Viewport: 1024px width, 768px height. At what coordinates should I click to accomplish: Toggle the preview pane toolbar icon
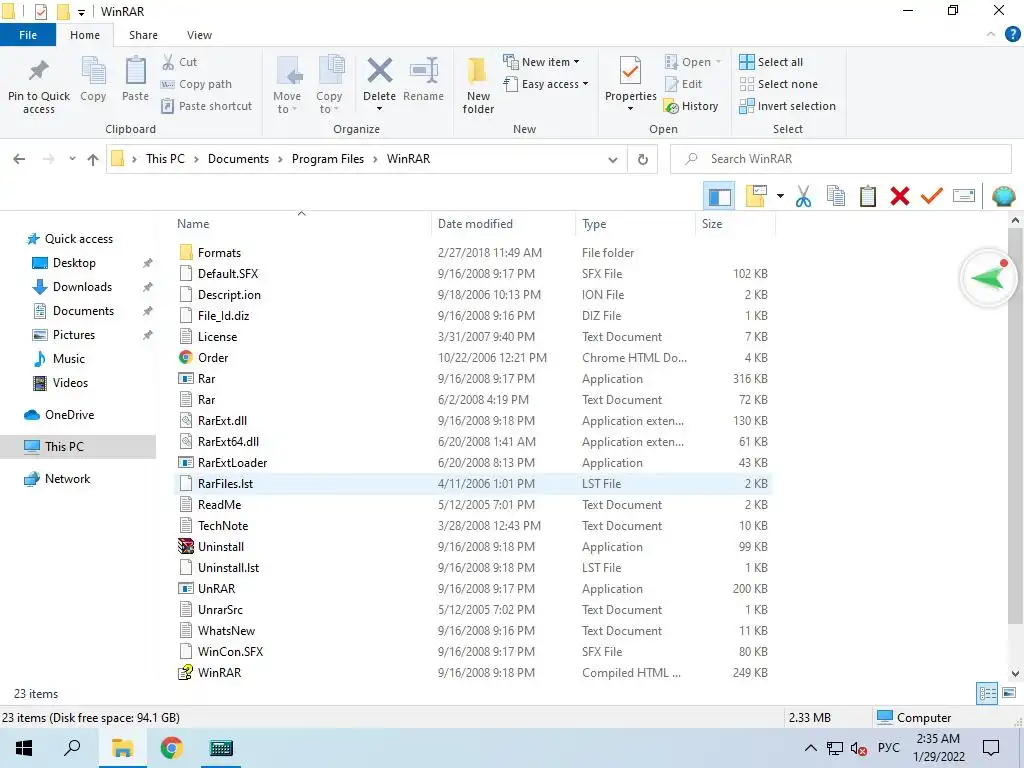720,196
